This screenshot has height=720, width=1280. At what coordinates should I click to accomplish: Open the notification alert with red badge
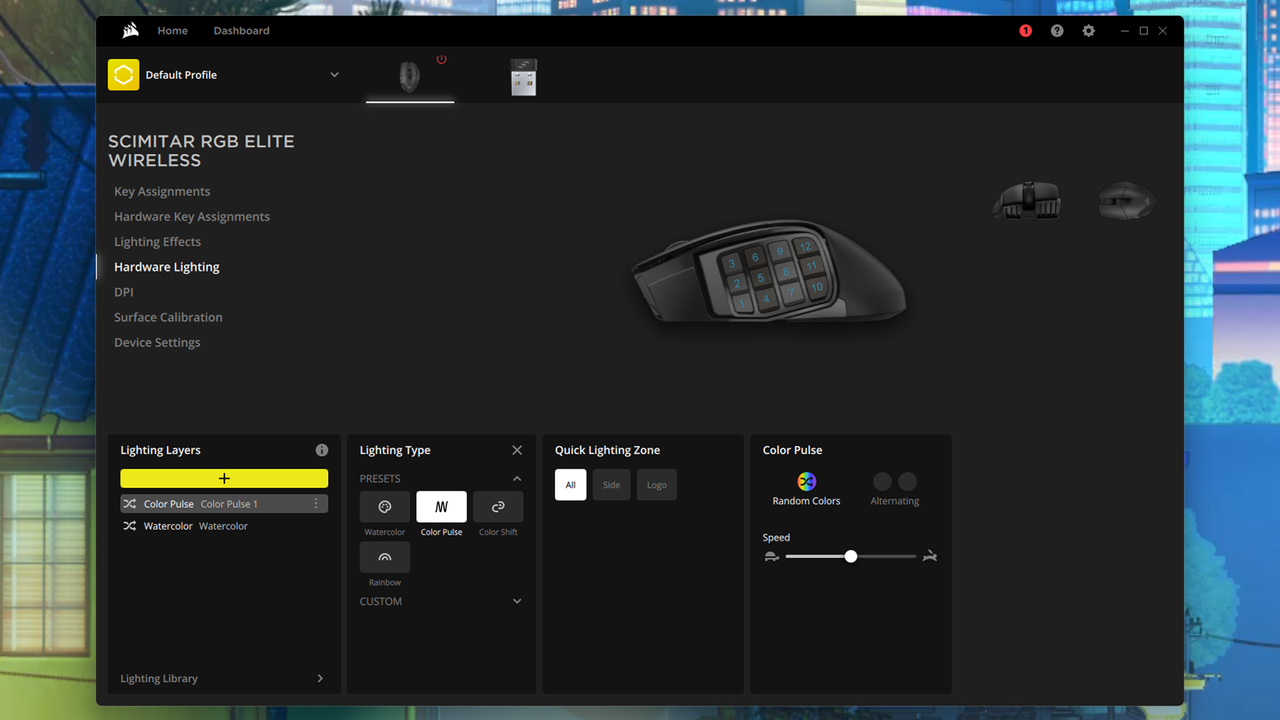coord(1025,31)
